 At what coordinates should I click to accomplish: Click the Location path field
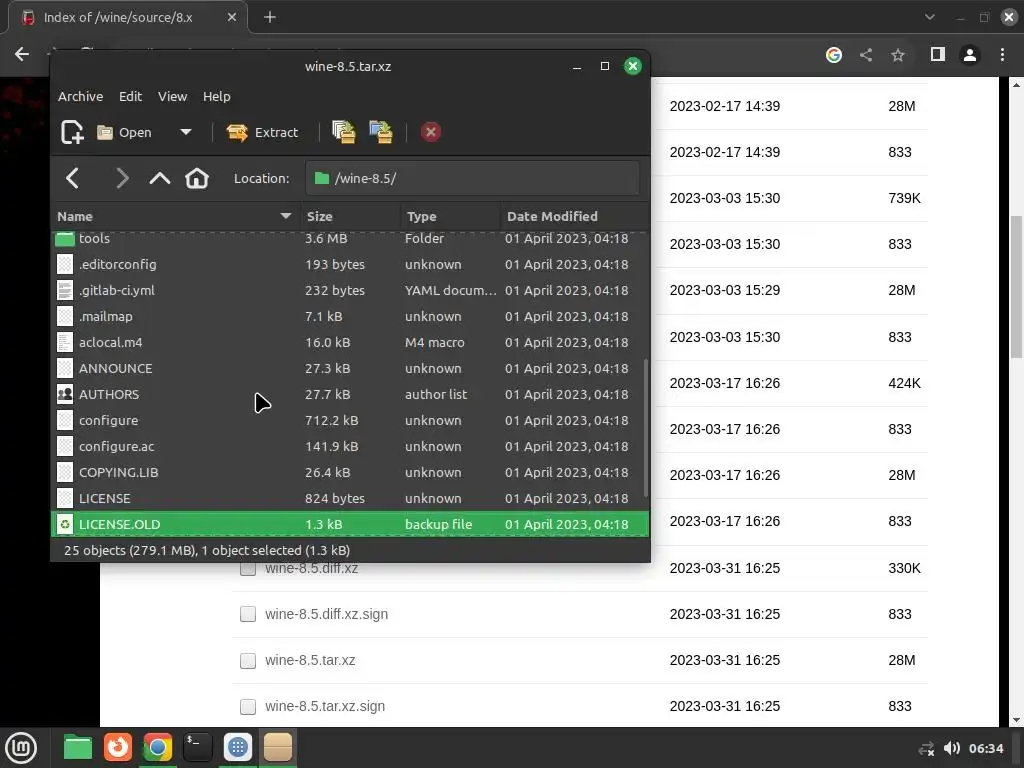click(472, 178)
